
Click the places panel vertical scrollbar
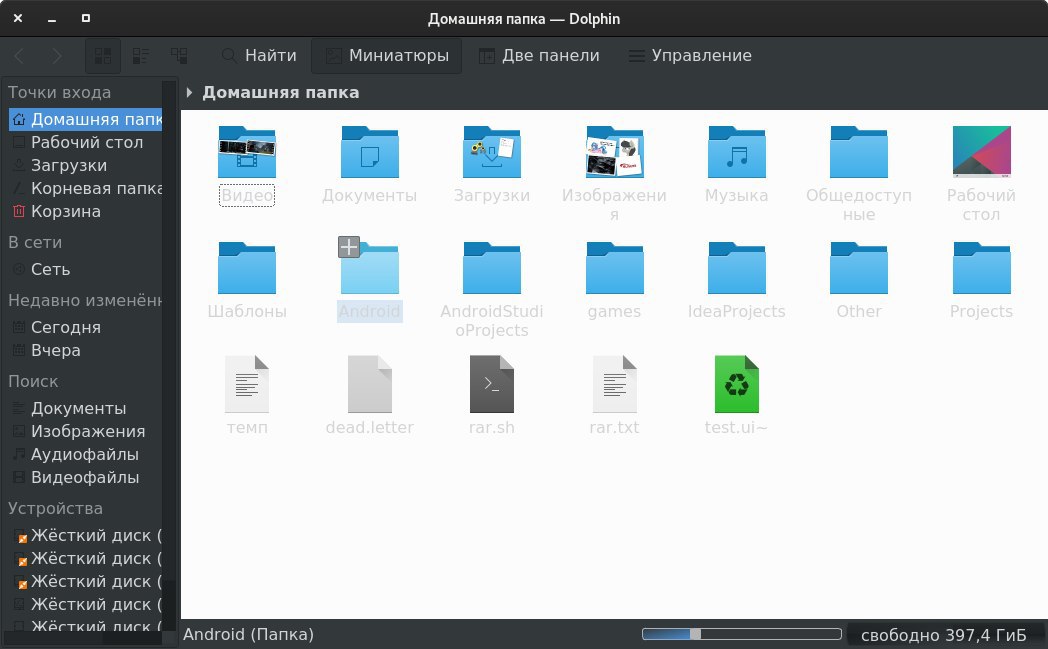170,354
